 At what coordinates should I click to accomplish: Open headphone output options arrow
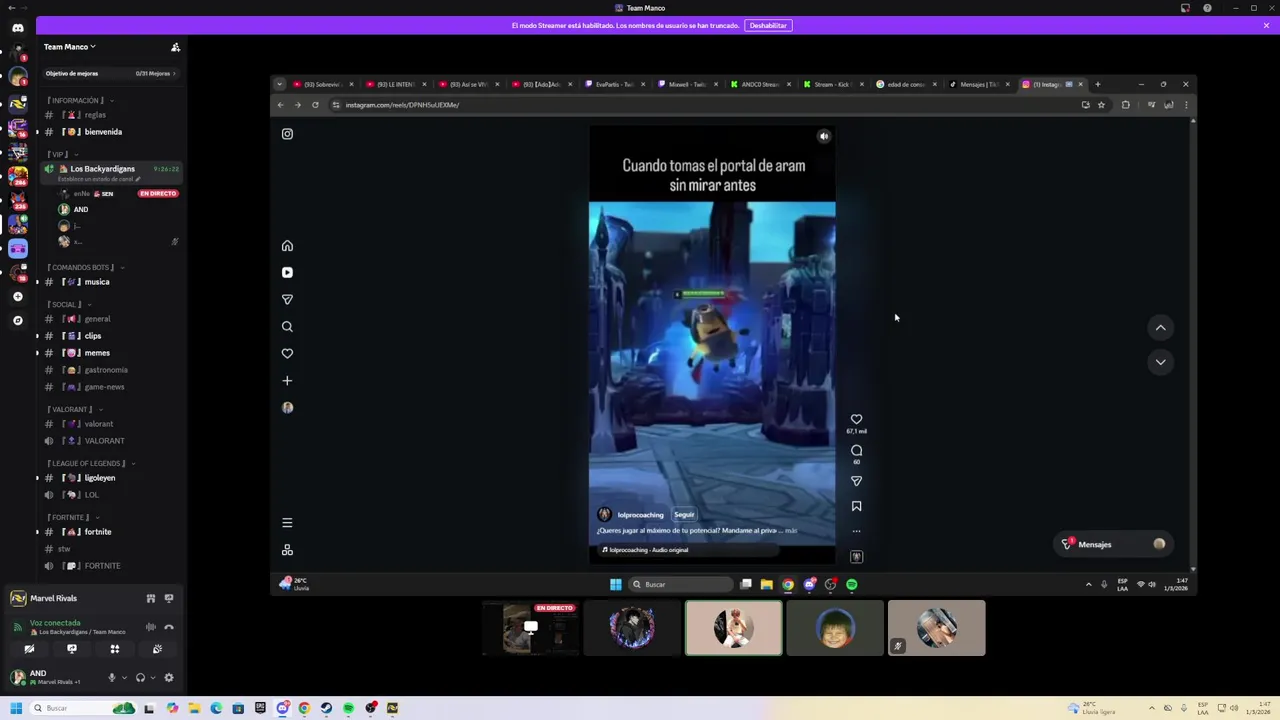[152, 678]
